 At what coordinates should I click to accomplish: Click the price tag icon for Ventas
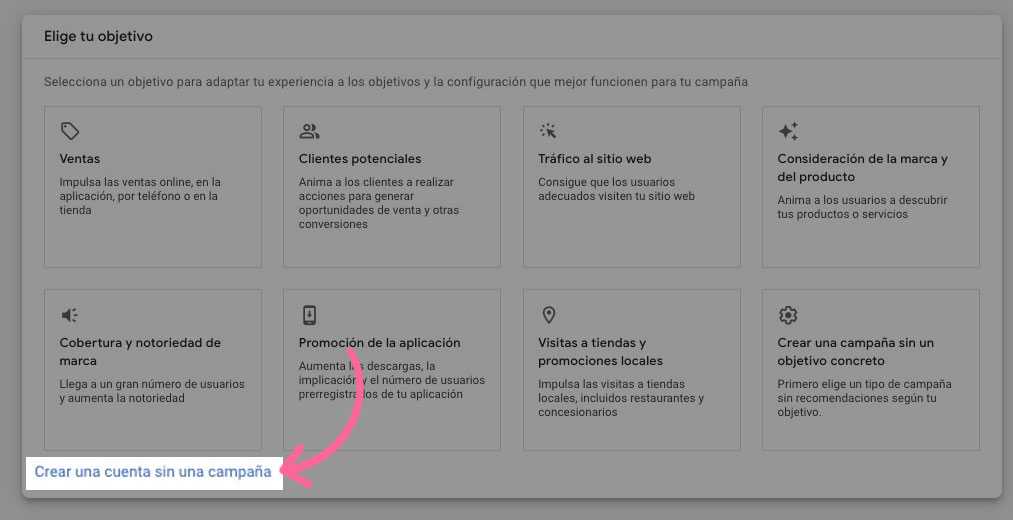[69, 131]
